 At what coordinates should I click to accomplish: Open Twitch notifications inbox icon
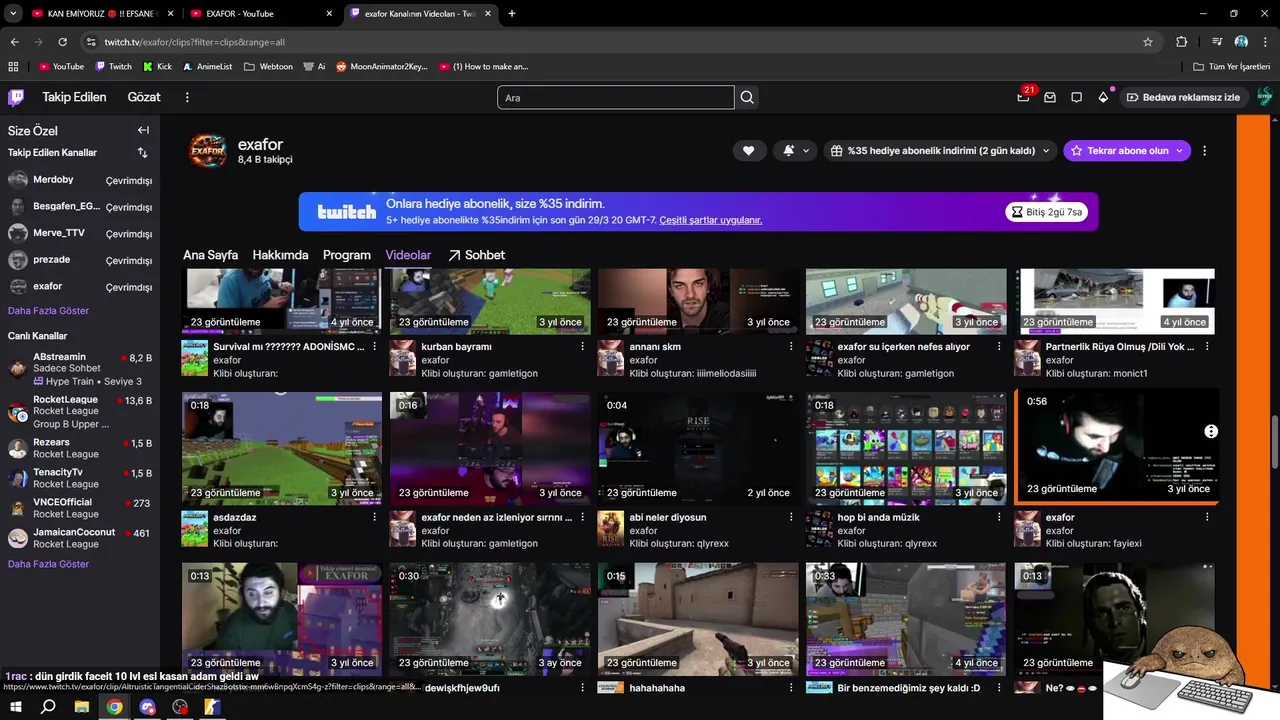(1050, 97)
